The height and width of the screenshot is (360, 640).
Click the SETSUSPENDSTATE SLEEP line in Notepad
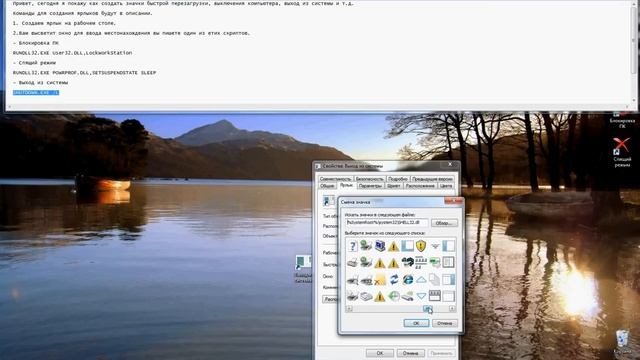click(x=84, y=73)
